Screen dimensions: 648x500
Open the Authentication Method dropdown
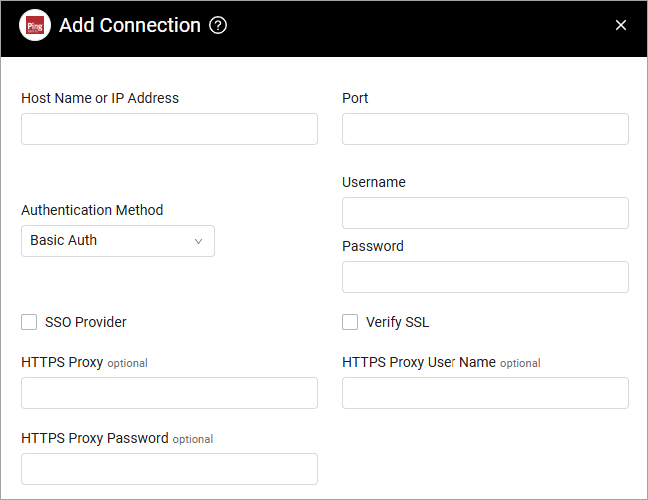click(118, 241)
